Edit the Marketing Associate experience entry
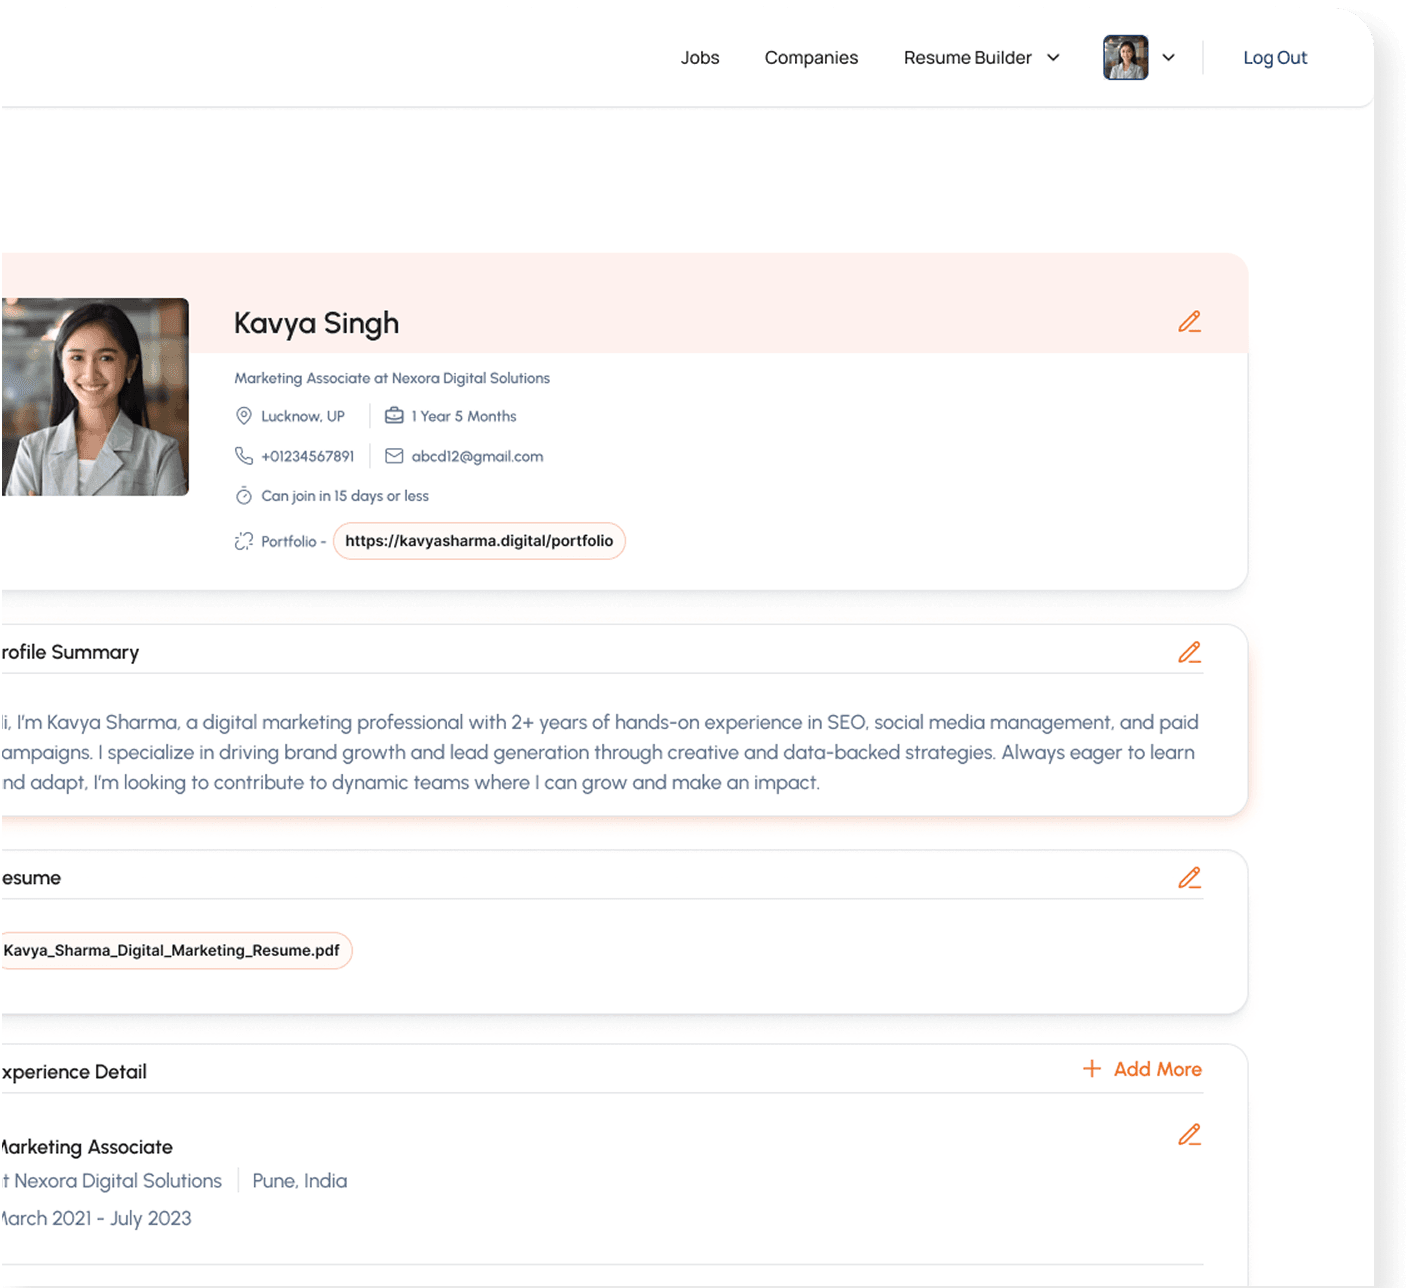Viewport: 1414px width, 1288px height. pos(1189,1135)
